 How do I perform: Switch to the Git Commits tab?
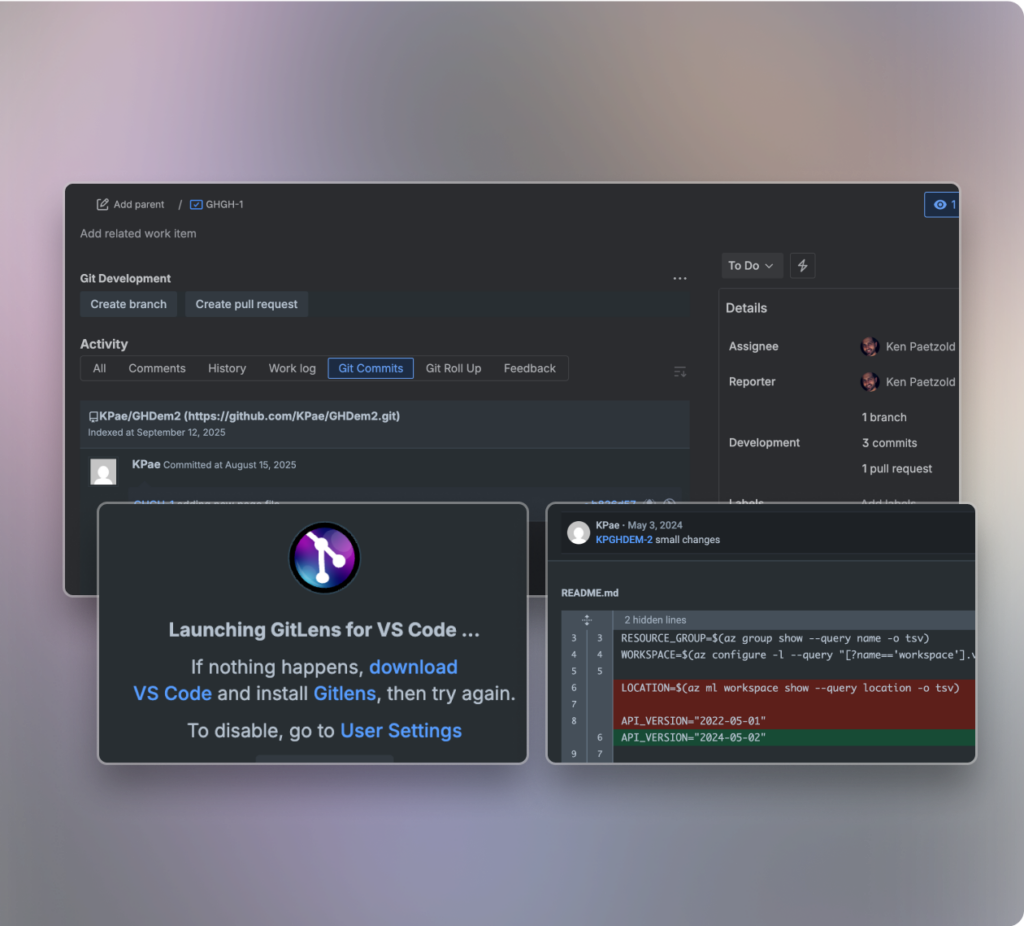click(x=370, y=368)
